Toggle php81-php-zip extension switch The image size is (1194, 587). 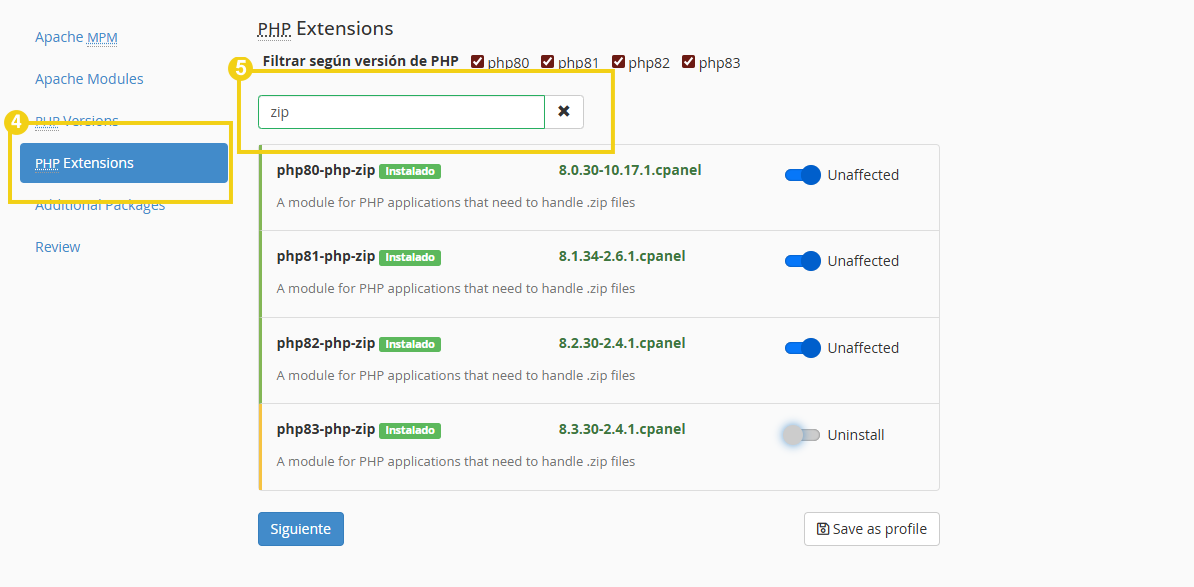[801, 261]
